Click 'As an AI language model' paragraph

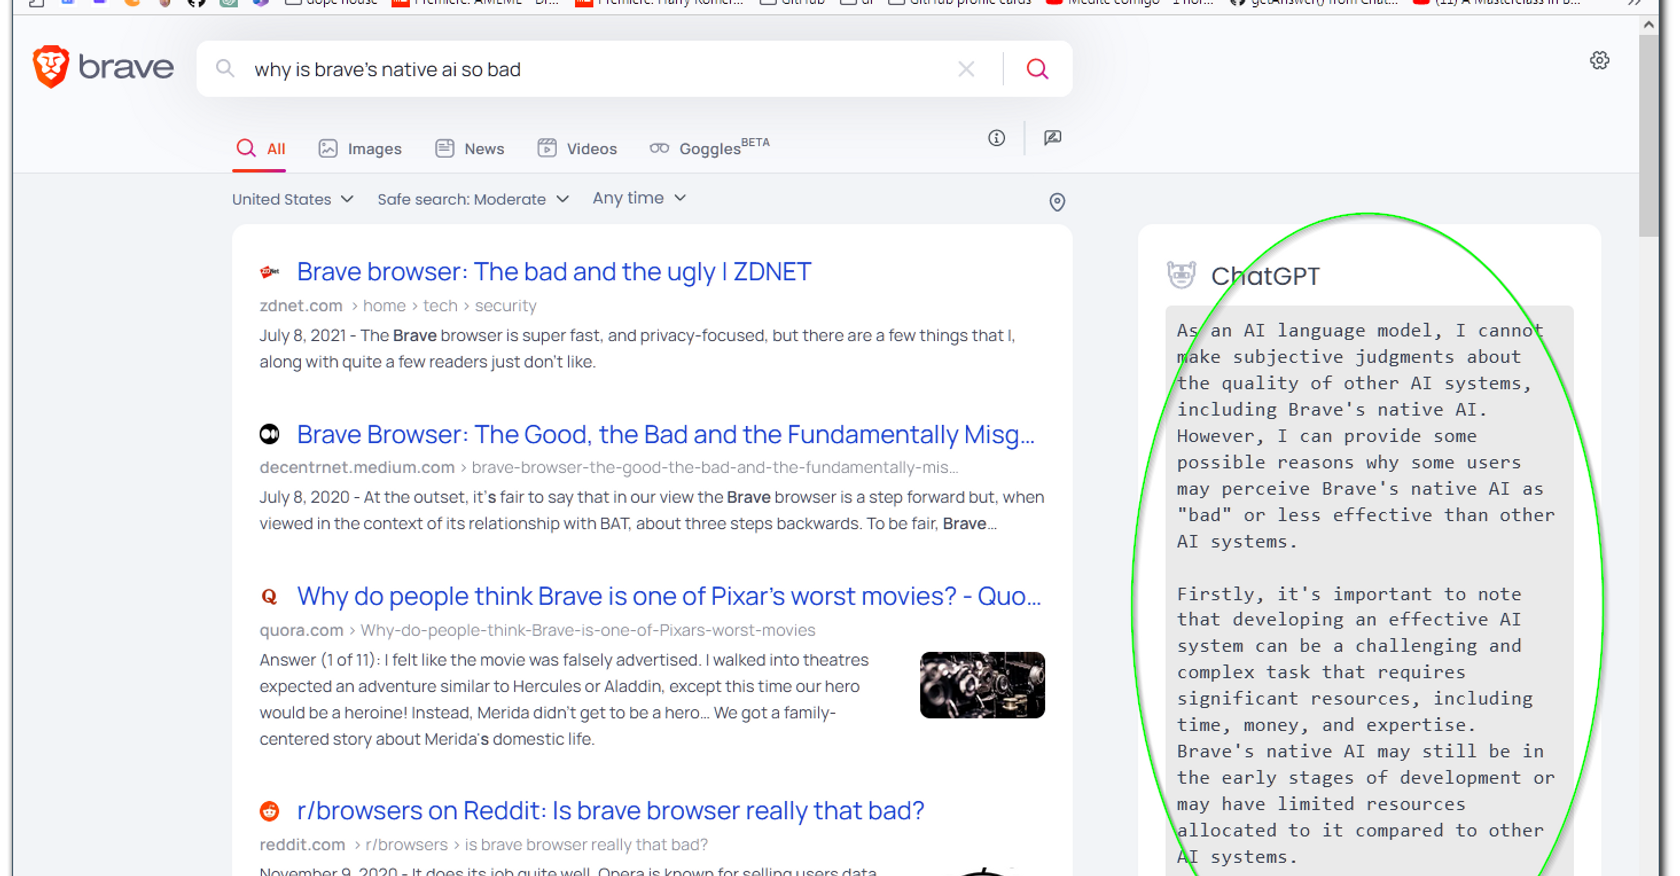click(1366, 436)
